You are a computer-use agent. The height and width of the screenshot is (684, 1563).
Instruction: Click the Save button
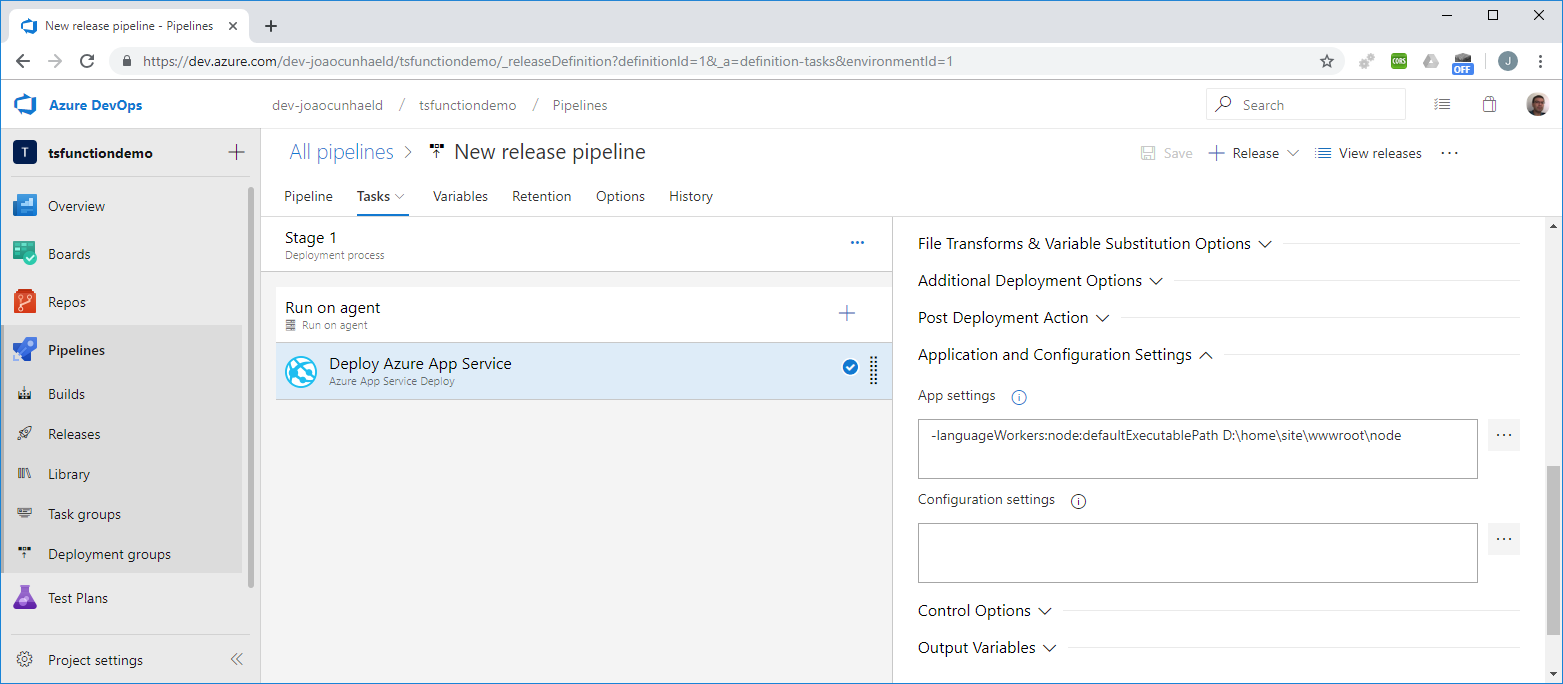1167,153
